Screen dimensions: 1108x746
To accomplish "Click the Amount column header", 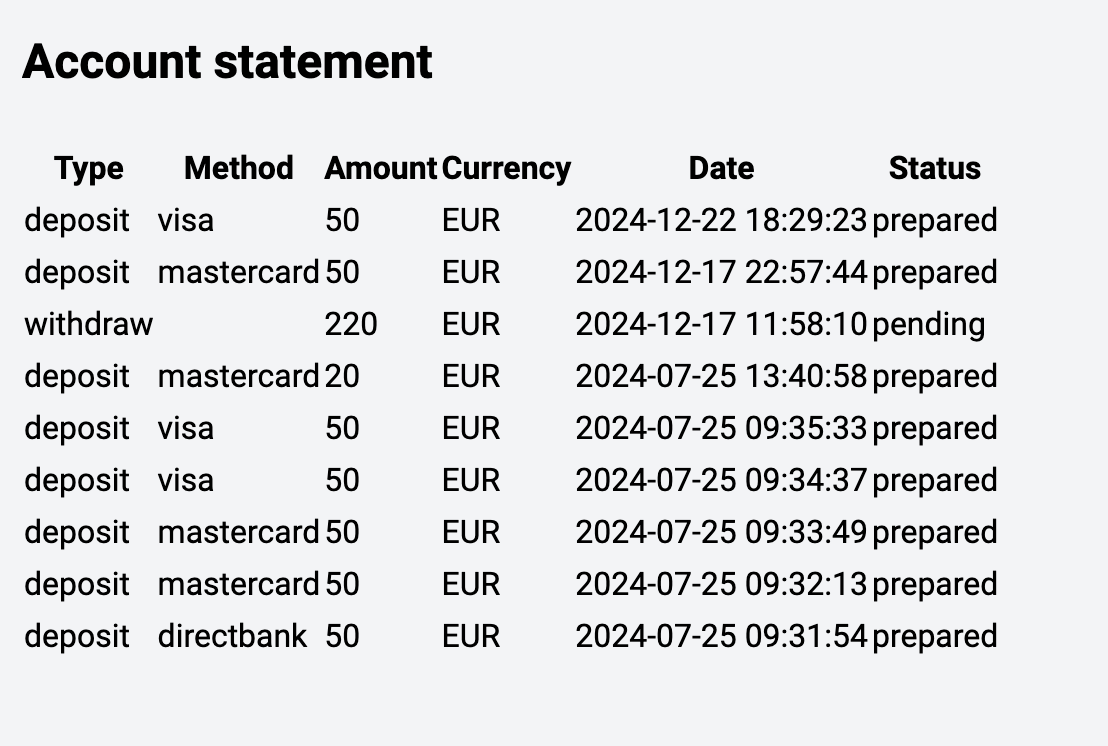I will tap(380, 168).
